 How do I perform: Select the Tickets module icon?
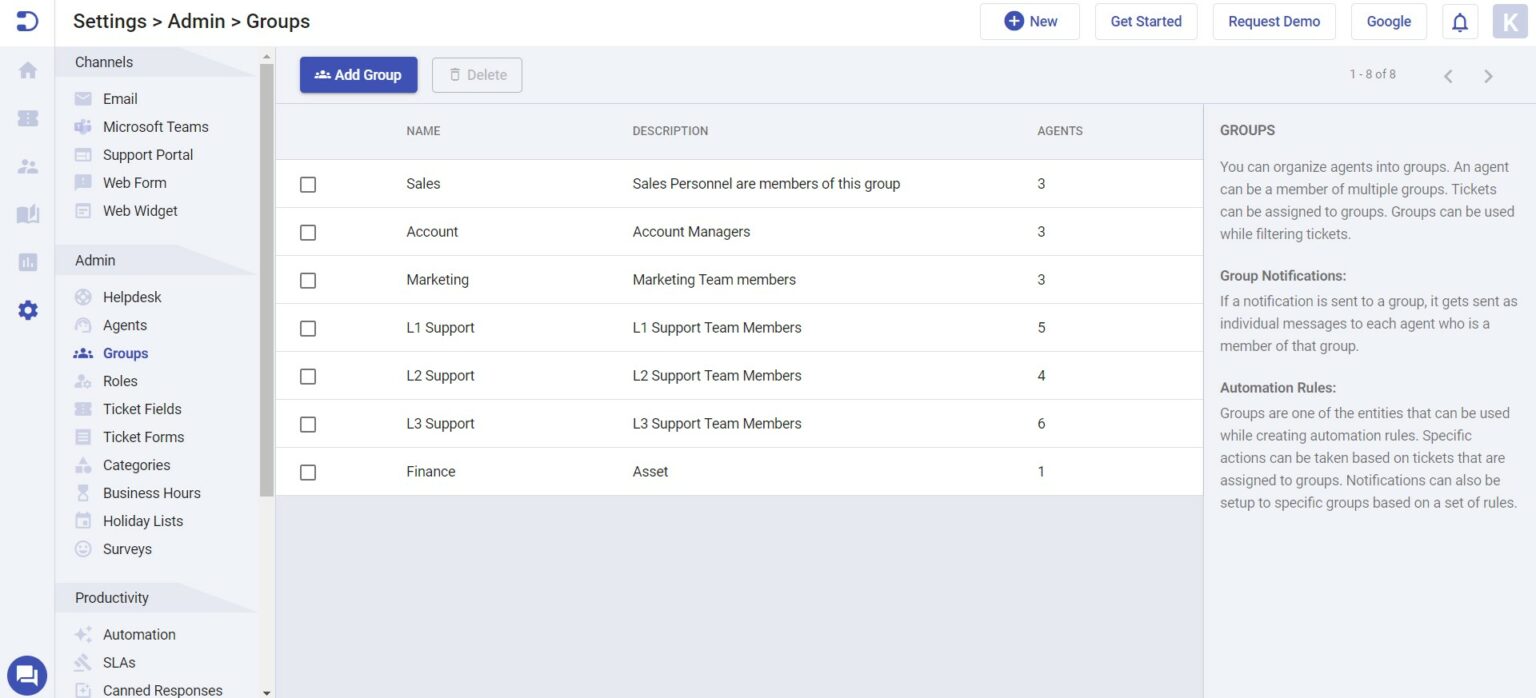tap(27, 118)
